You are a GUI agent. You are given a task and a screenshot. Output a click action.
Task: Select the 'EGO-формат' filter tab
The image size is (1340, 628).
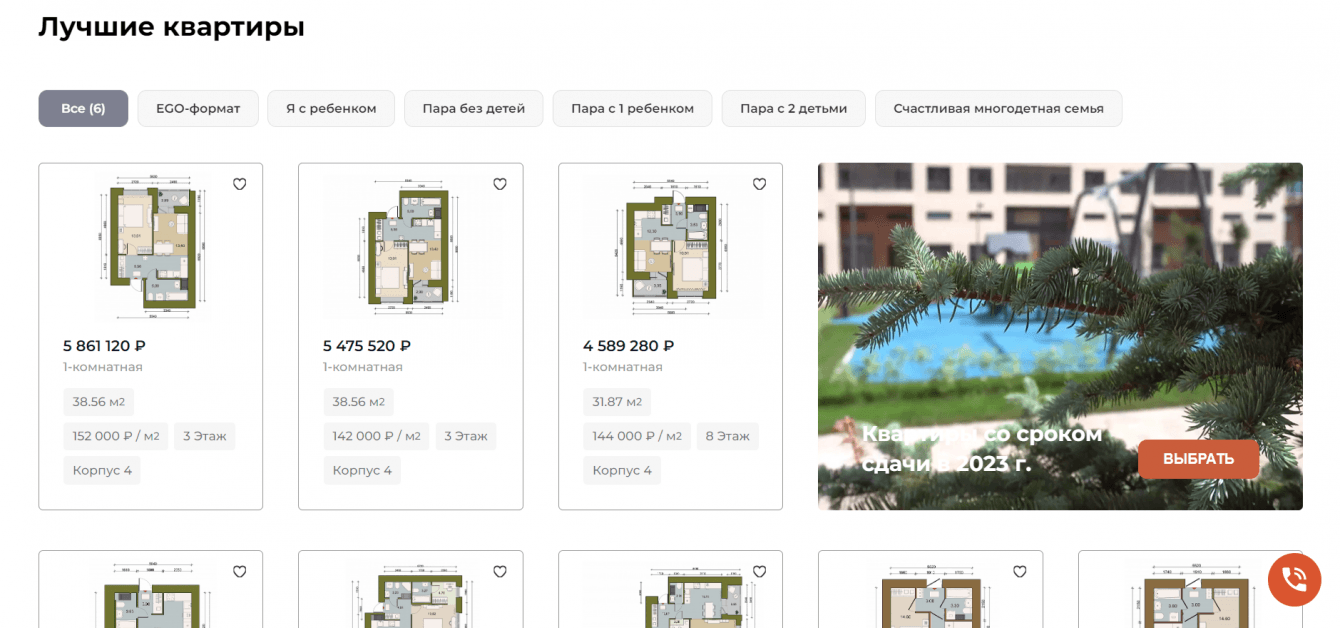[x=198, y=108]
